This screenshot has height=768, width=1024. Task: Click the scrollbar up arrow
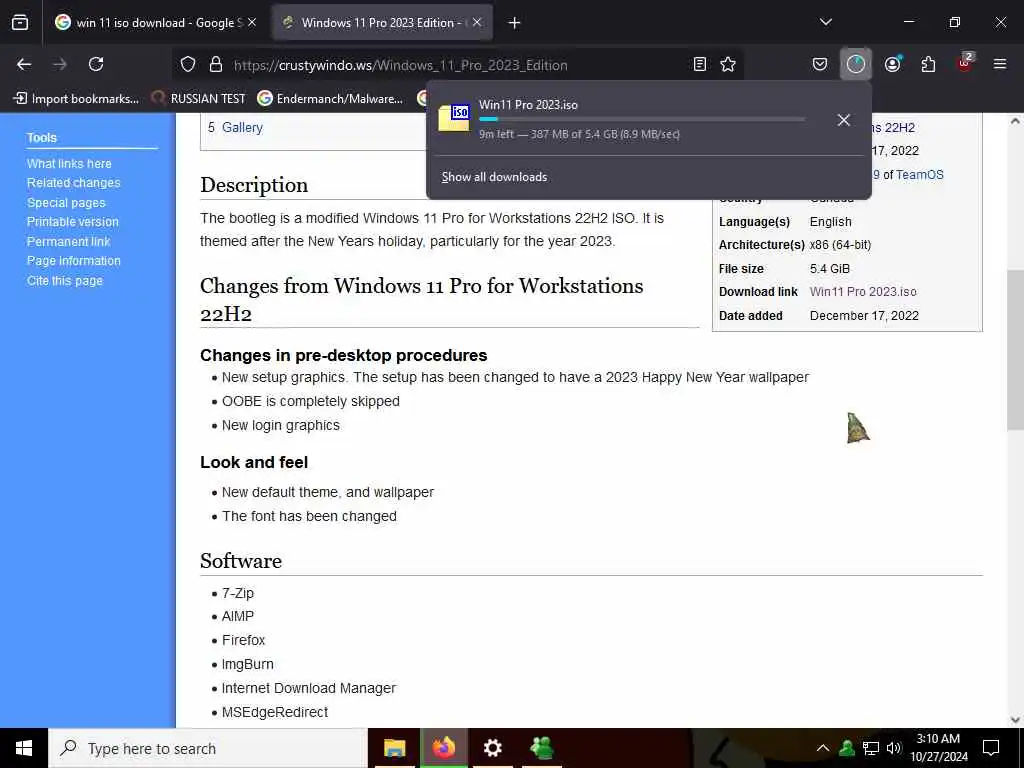(x=1016, y=121)
